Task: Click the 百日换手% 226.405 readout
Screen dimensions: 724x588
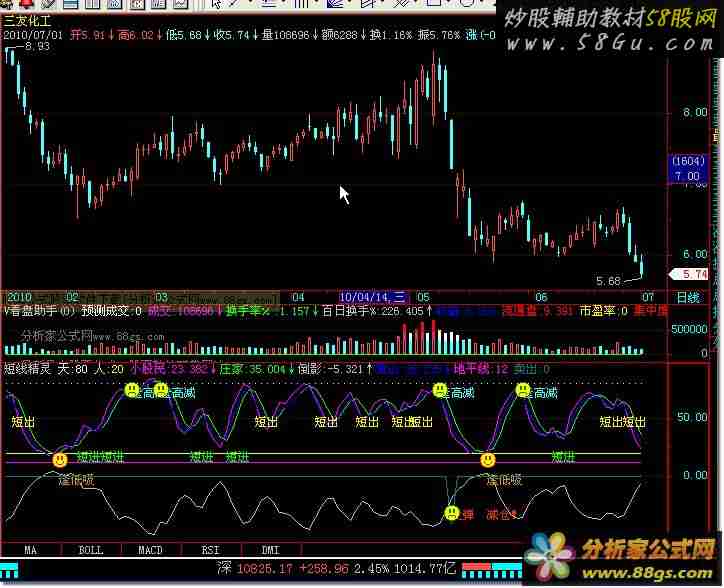Action: (x=373, y=311)
